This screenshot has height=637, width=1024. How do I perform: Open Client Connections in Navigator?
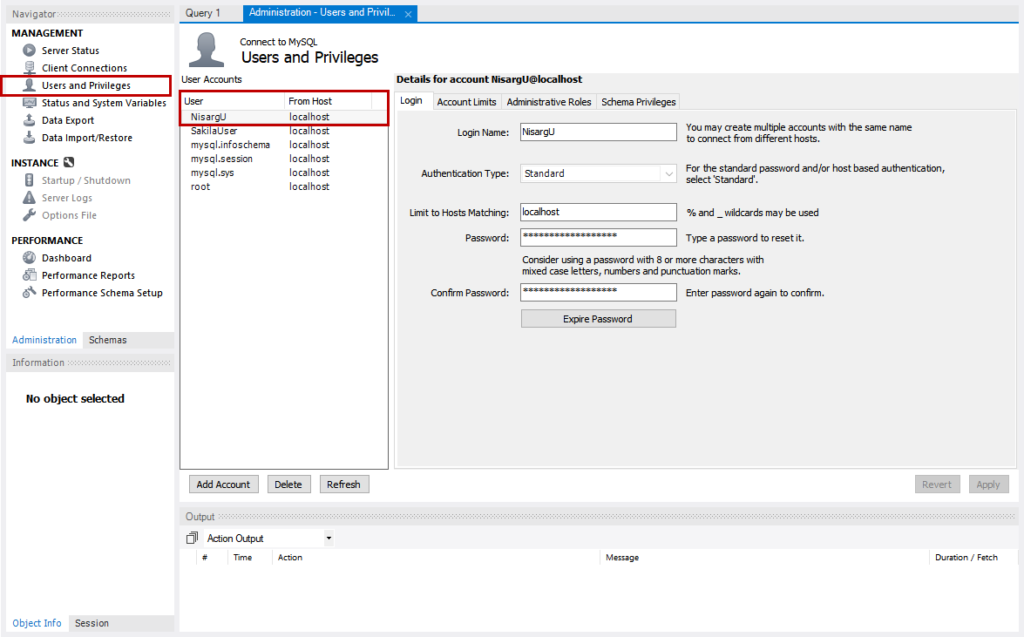pos(84,68)
